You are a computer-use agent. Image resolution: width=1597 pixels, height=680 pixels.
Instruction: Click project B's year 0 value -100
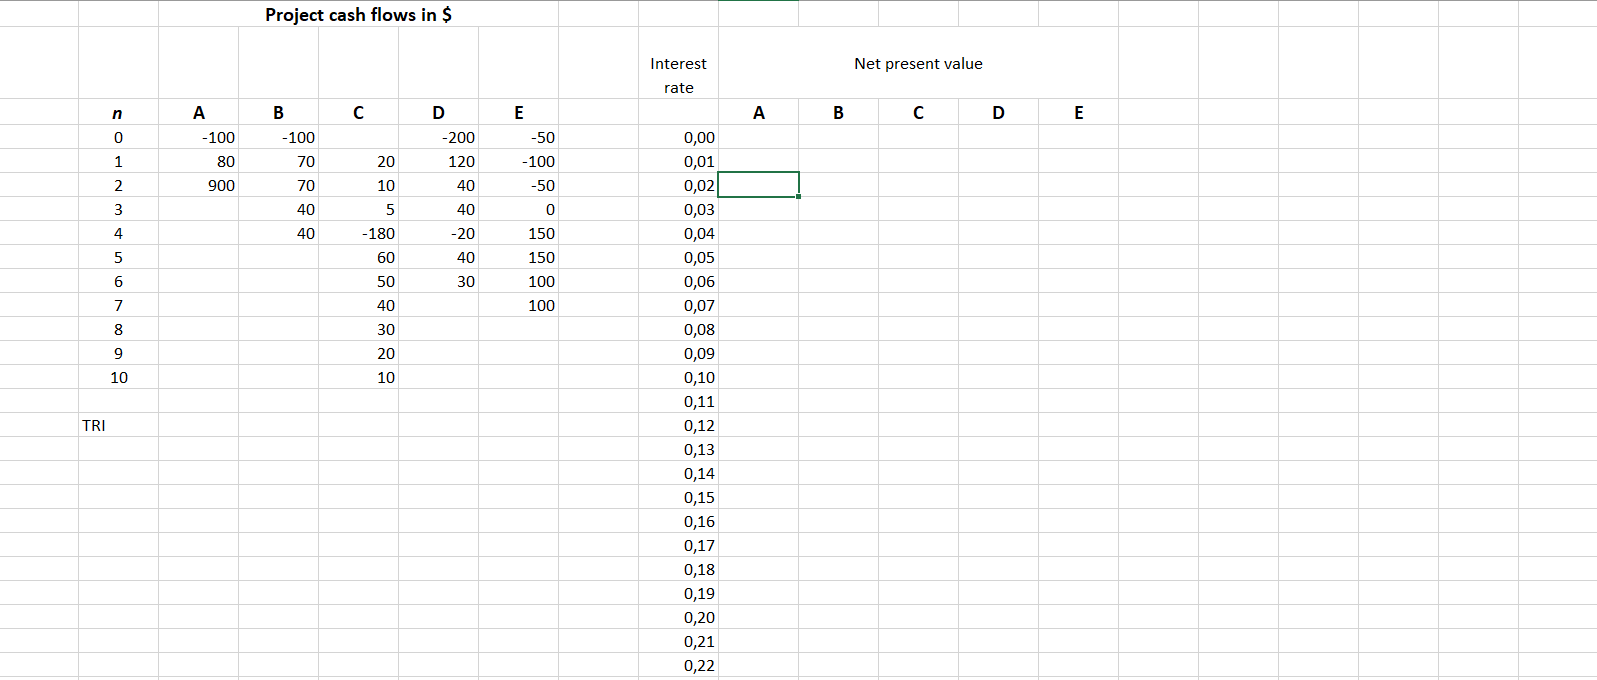[278, 137]
